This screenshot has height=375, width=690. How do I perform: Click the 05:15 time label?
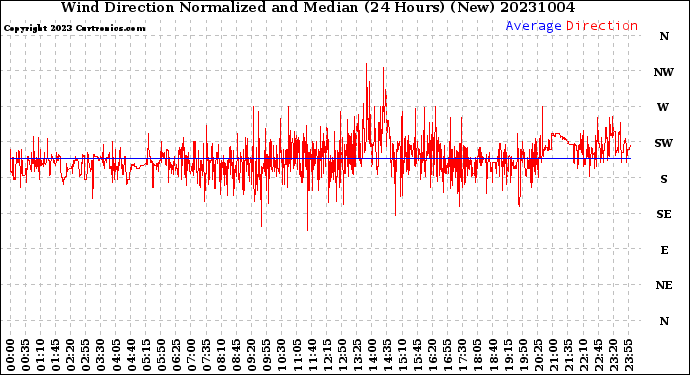[147, 356]
